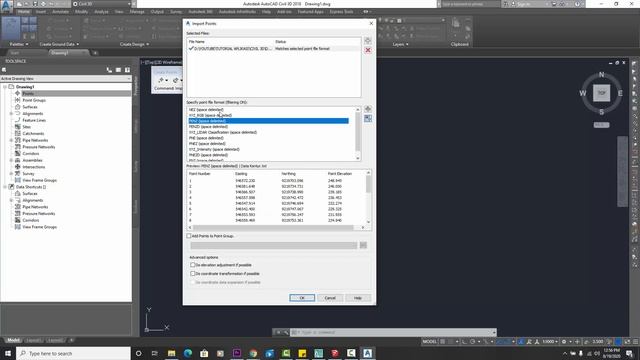Screen dimensions: 640x360
Task: Click the Surfaces icon under Drawing1
Action: 18,107
